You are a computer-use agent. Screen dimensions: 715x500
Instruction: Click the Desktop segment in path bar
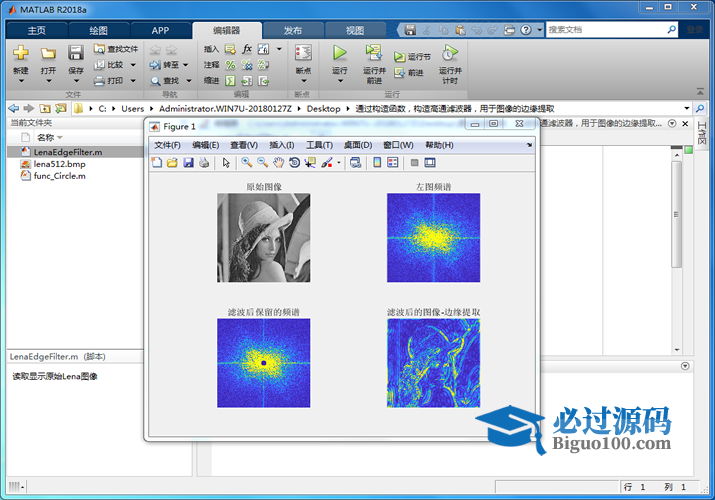[x=323, y=108]
